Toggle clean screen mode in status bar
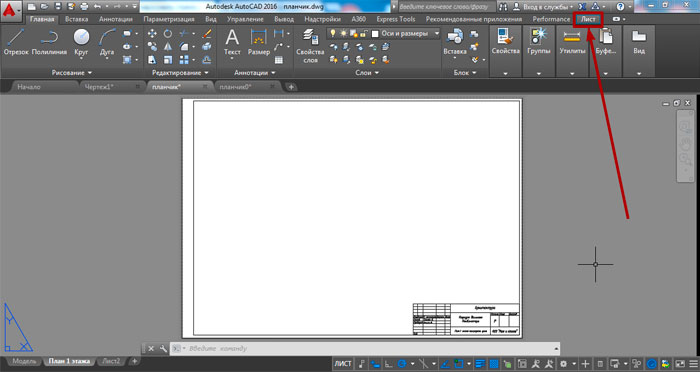Screen dimensions: 700x372 click(680, 364)
